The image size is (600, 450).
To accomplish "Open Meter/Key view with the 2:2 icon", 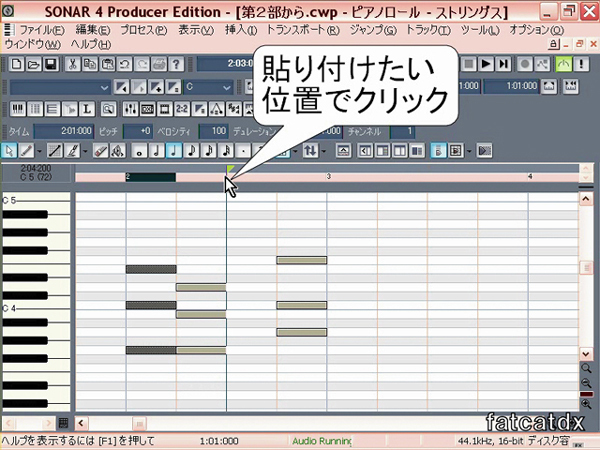I will [x=182, y=109].
